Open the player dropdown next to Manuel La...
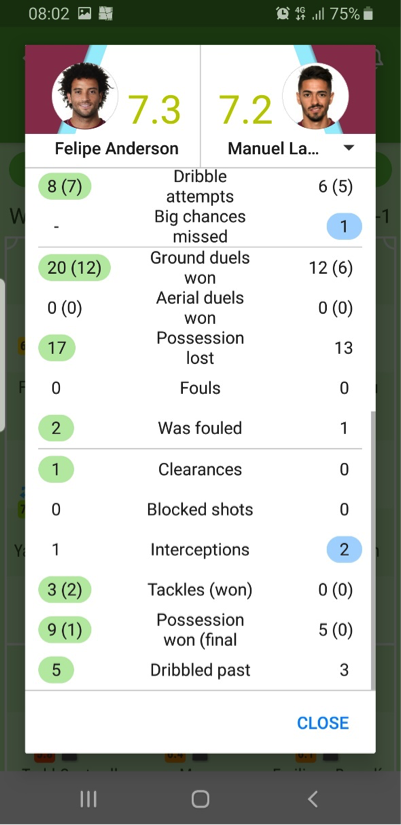This screenshot has height=825, width=401. (348, 148)
